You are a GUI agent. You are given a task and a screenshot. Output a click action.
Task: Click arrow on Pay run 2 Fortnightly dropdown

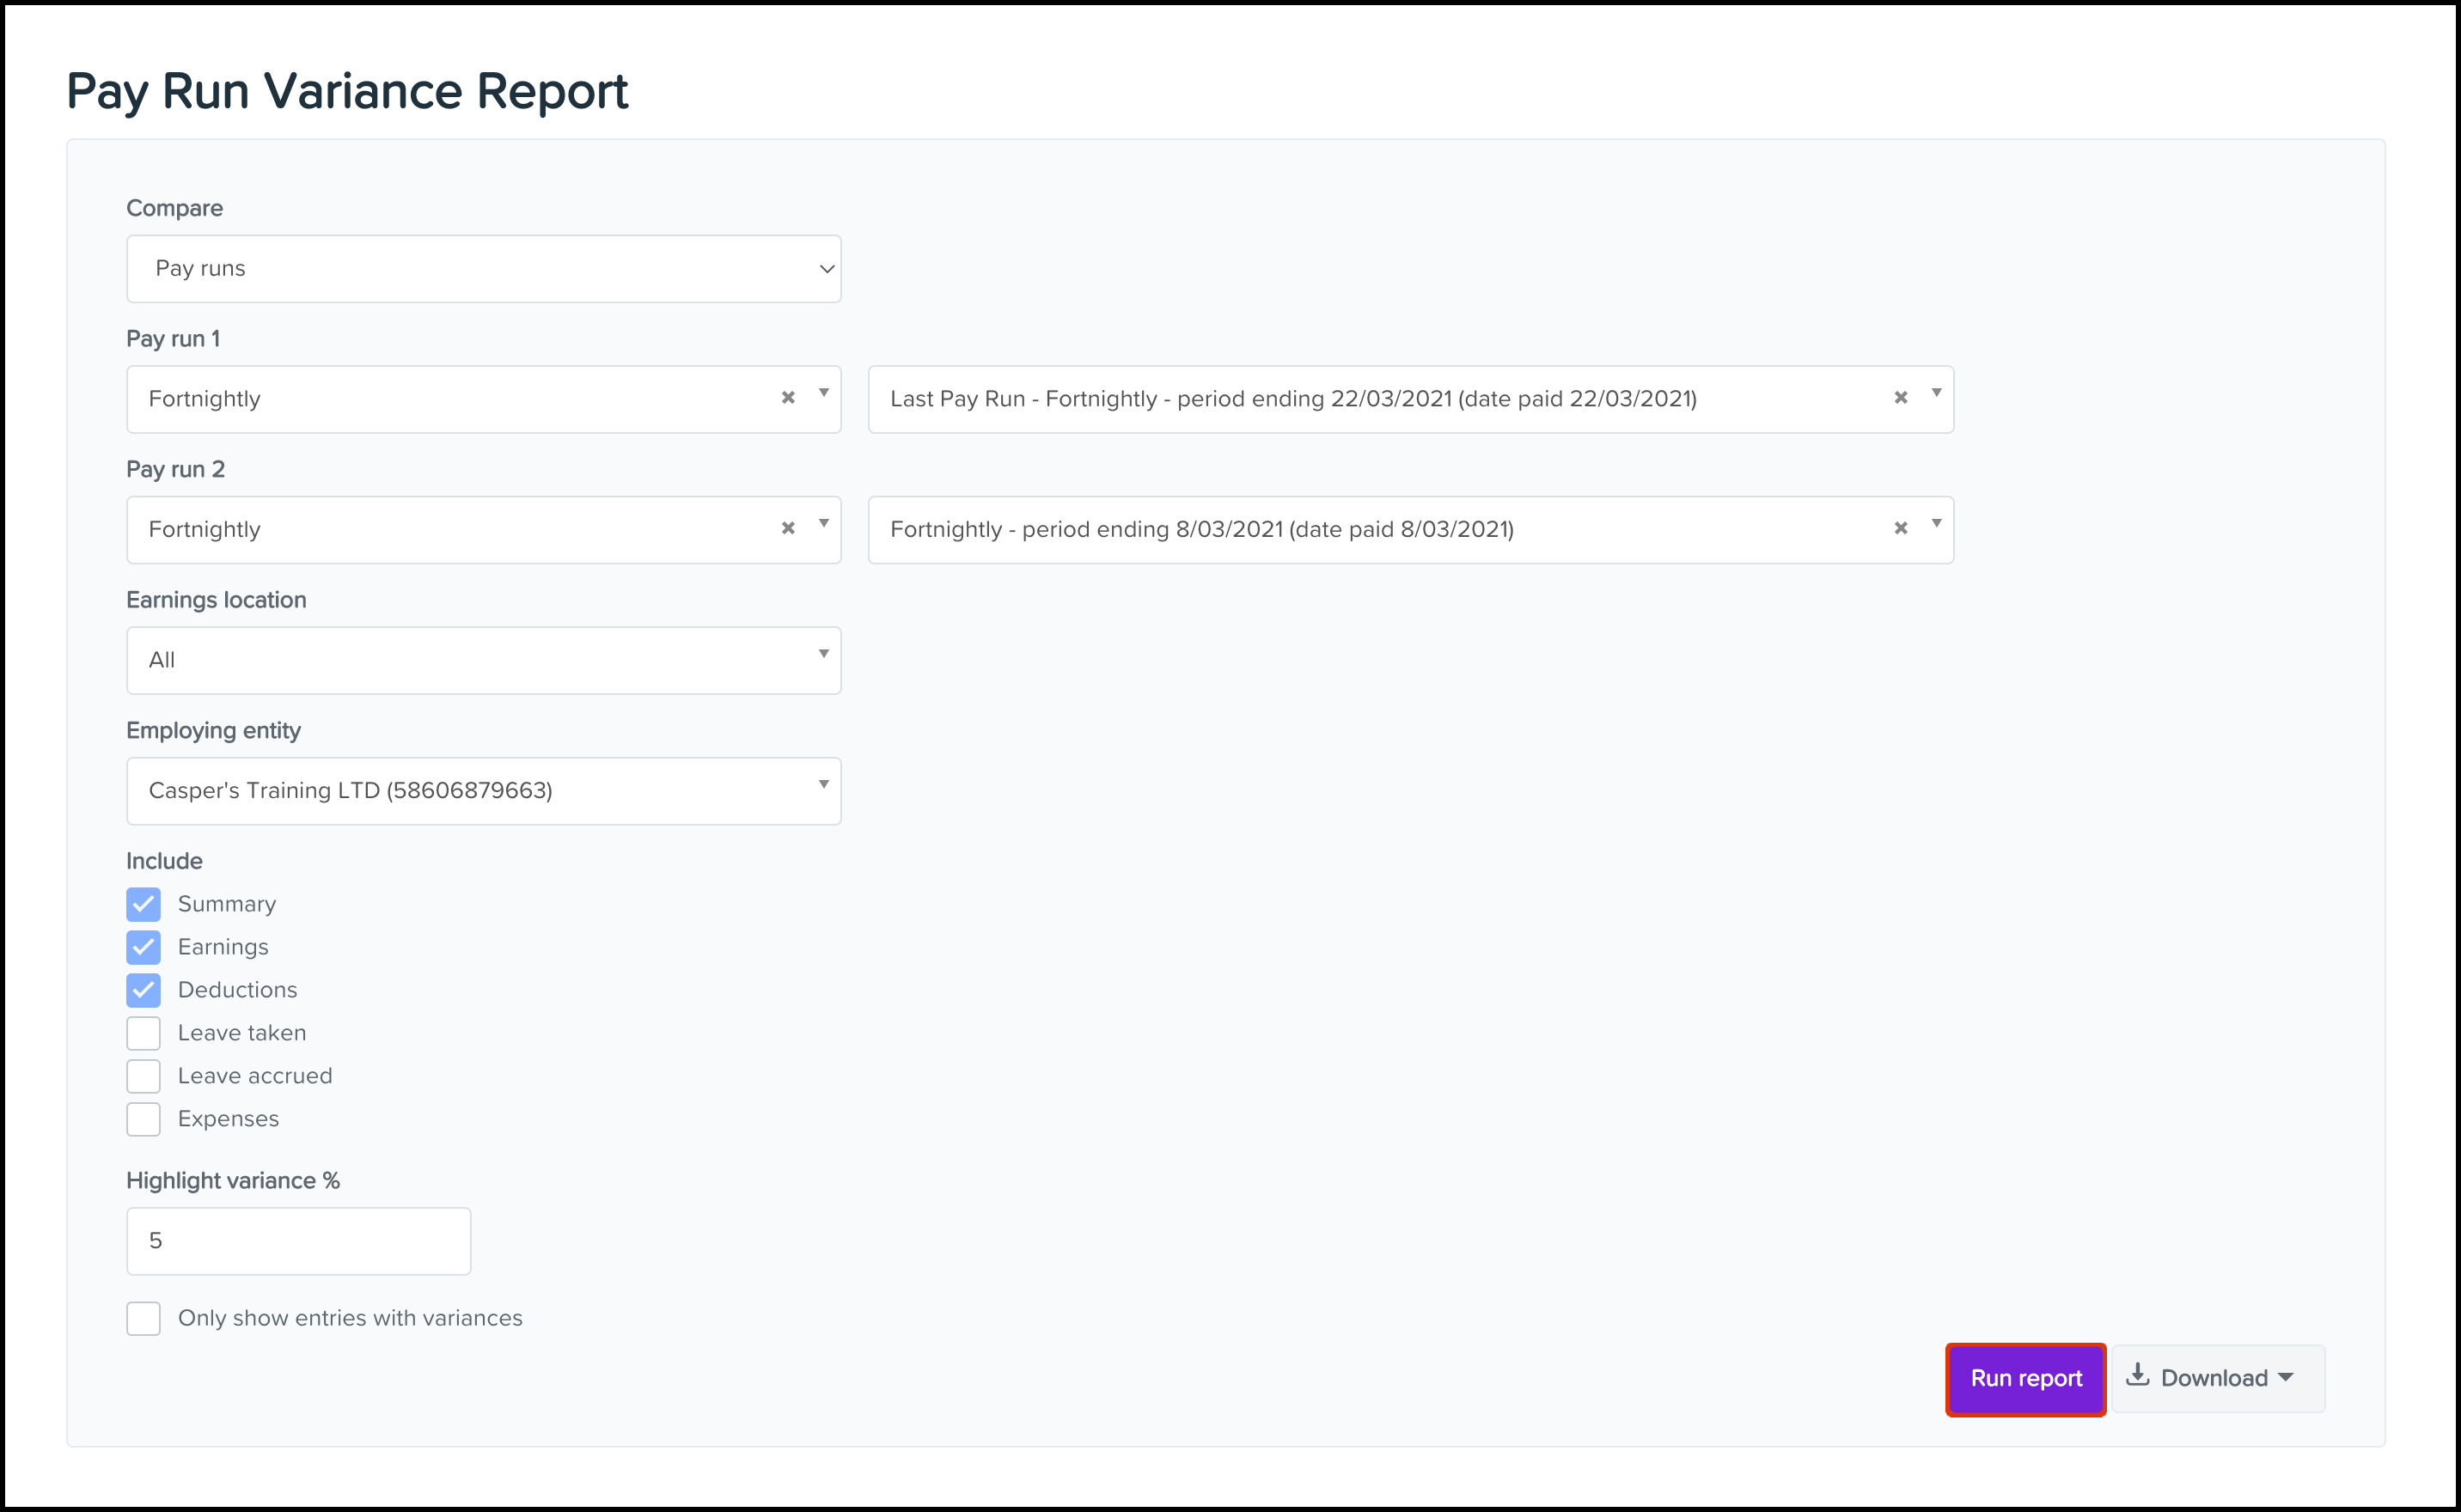coord(823,524)
